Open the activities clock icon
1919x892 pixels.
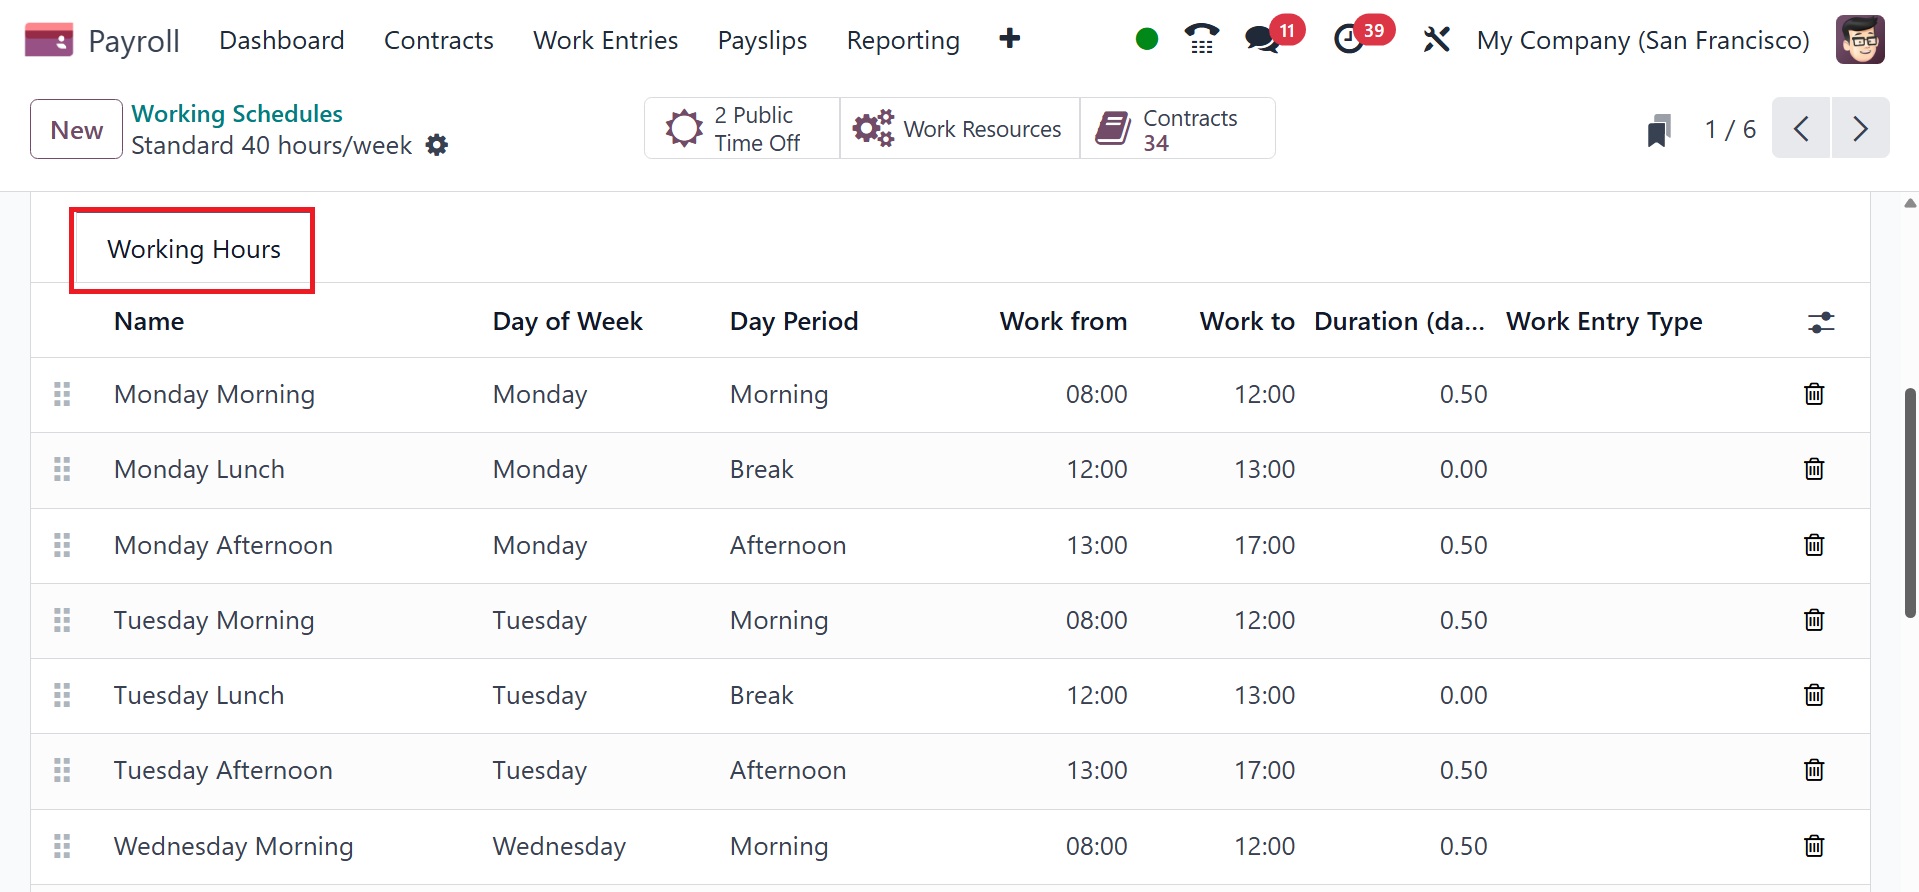1349,40
